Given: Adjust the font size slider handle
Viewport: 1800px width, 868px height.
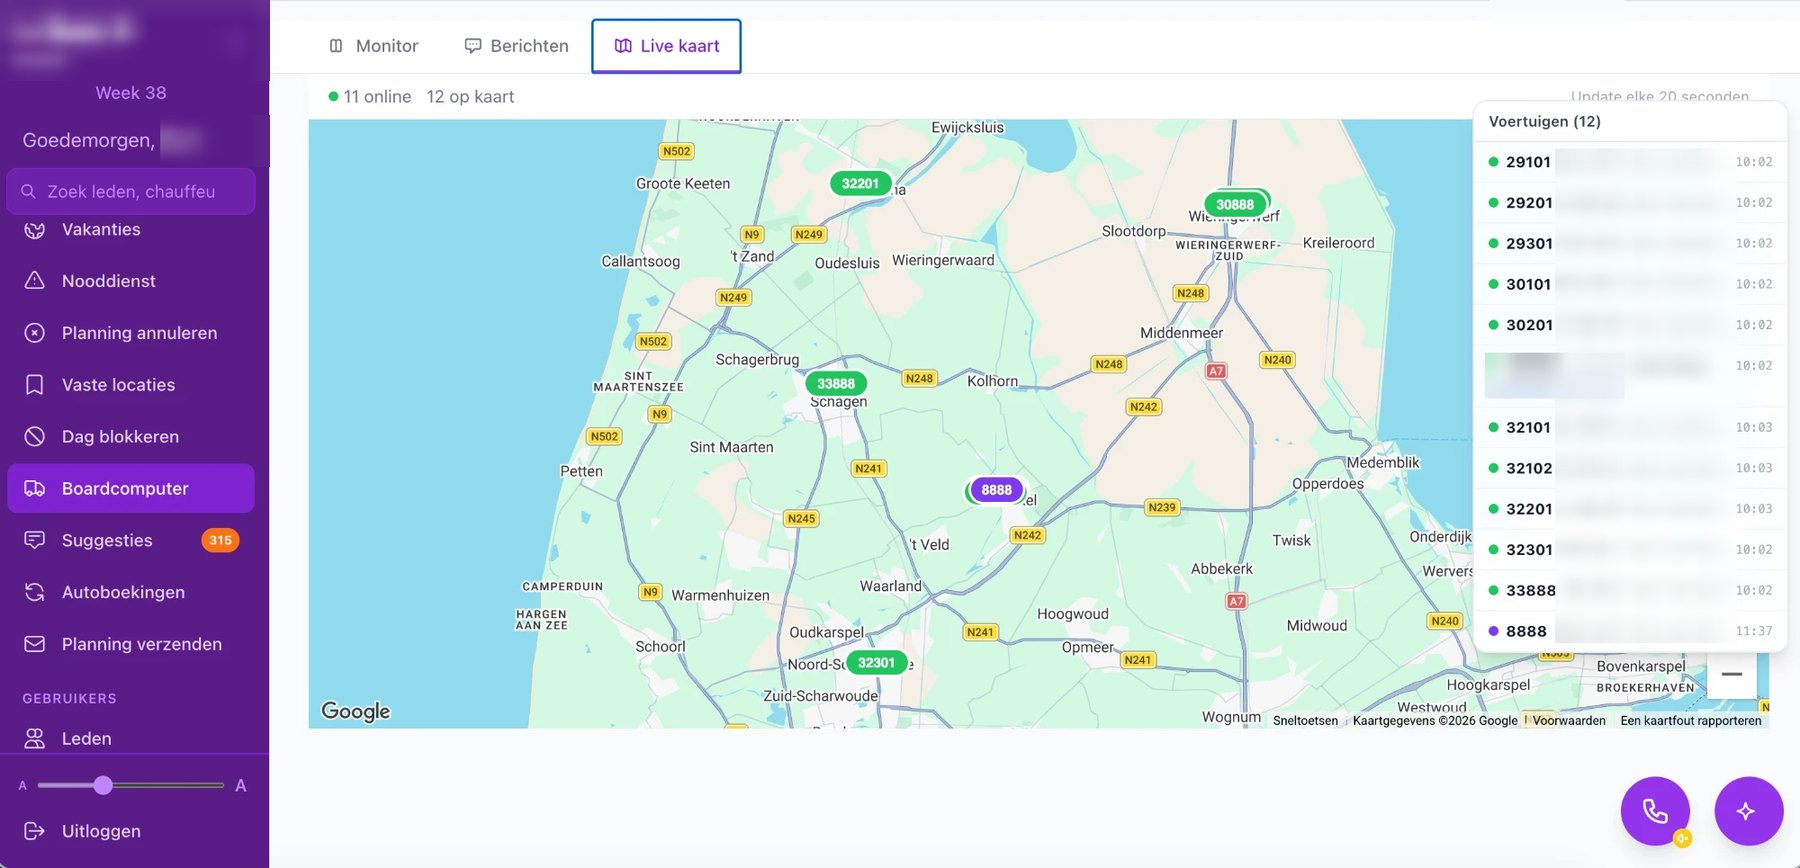Looking at the screenshot, I should 103,785.
